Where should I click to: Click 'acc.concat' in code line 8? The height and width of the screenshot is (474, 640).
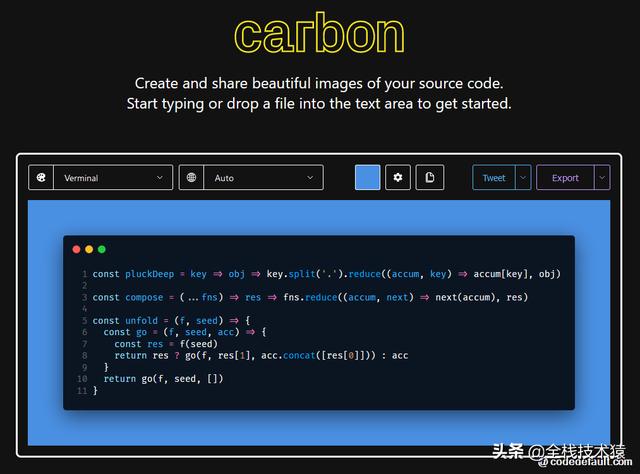click(288, 356)
